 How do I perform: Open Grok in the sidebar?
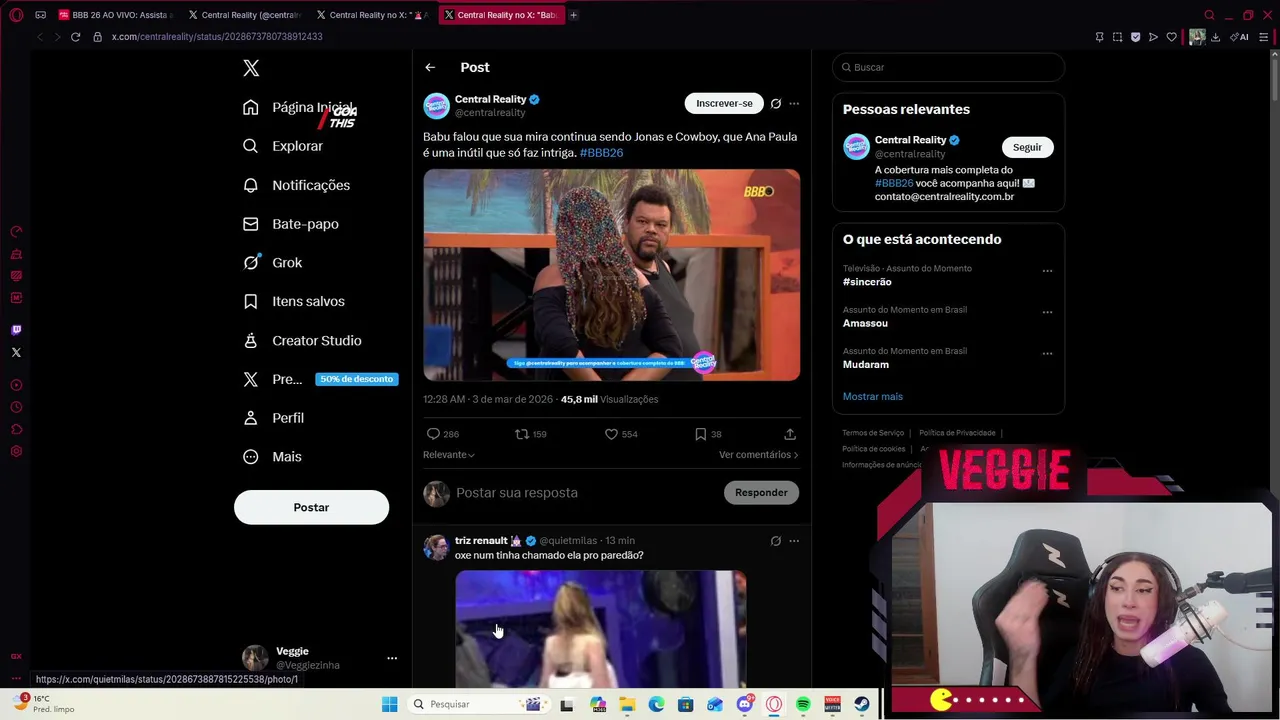pyautogui.click(x=272, y=262)
